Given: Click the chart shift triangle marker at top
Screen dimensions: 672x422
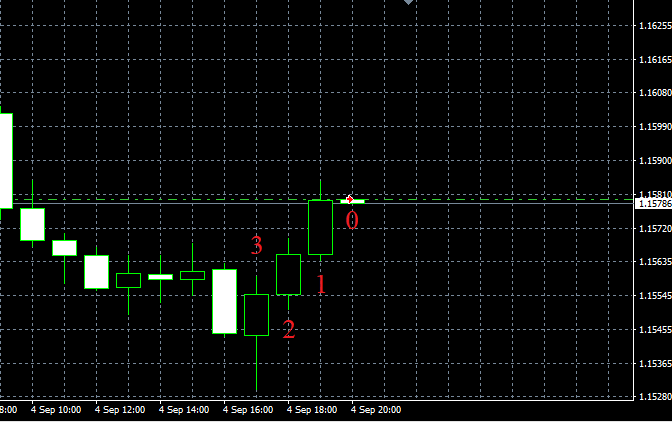Looking at the screenshot, I should click(x=408, y=3).
